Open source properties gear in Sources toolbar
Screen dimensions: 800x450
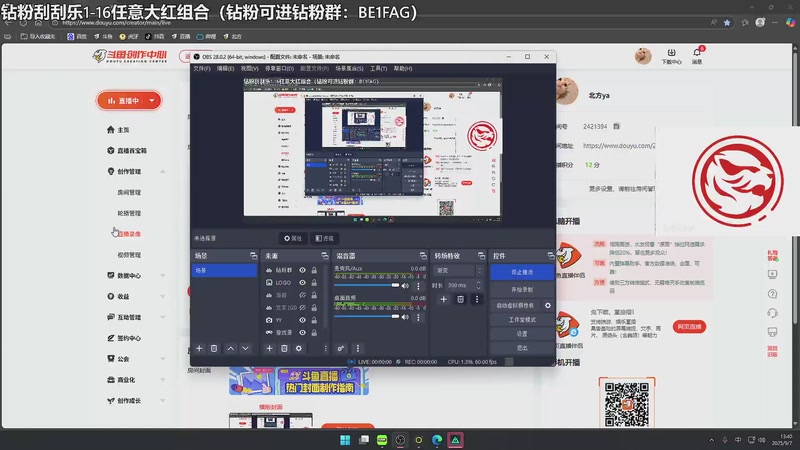click(299, 348)
